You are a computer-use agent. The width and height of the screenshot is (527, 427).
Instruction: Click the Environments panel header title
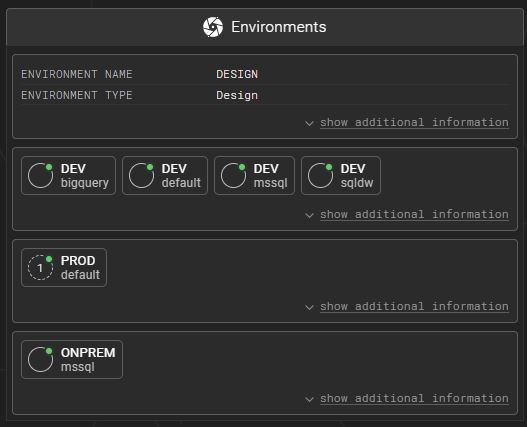(279, 27)
